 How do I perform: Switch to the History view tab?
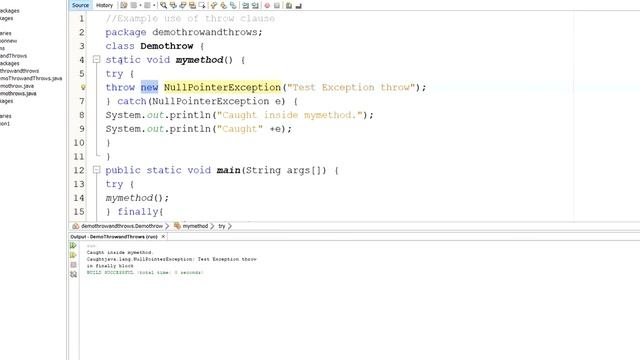(104, 5)
